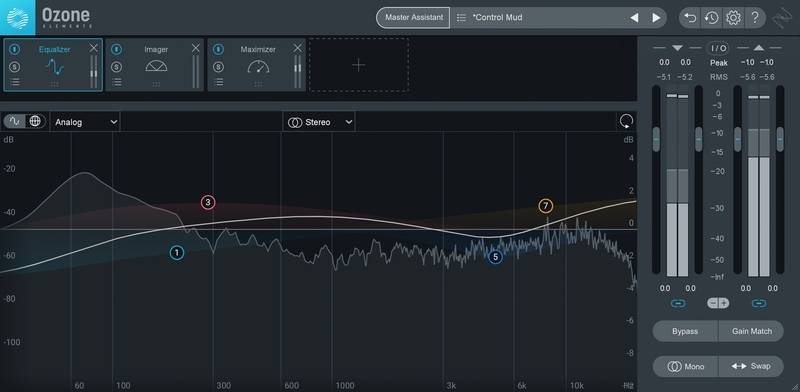
Task: Toggle the center meter sum button
Action: pyautogui.click(x=718, y=303)
